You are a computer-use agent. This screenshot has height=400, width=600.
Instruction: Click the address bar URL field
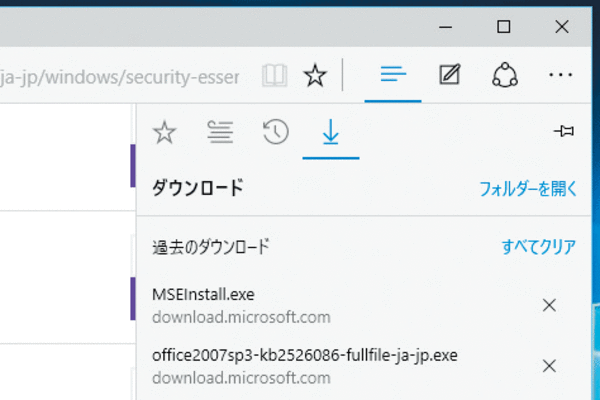coord(119,77)
